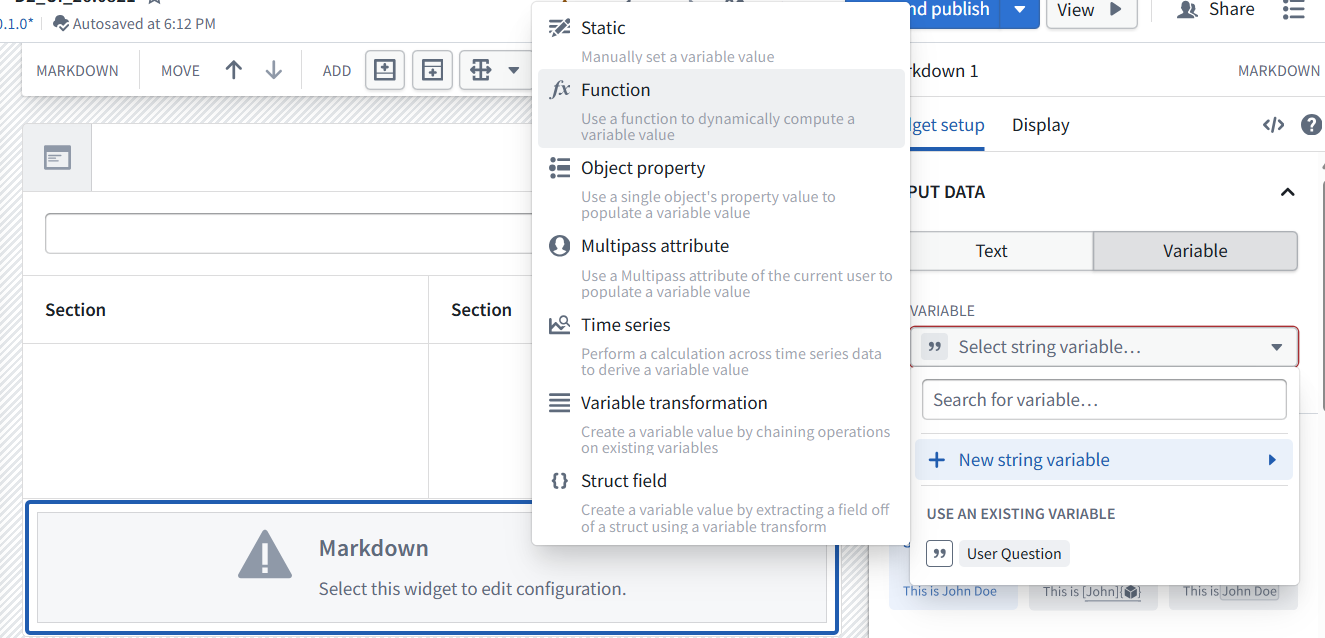Click the layout split icon in toolbar

481,70
